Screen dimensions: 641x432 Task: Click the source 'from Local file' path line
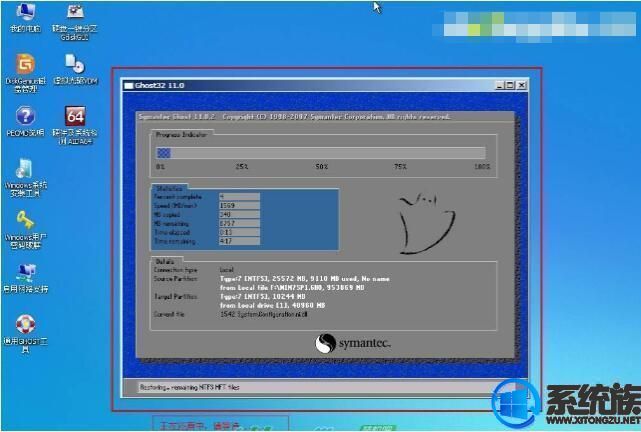[292, 288]
